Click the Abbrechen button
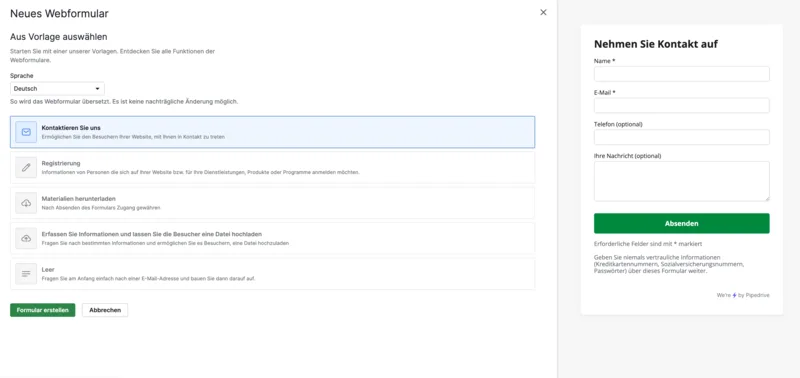Viewport: 800px width, 378px height. pyautogui.click(x=105, y=310)
